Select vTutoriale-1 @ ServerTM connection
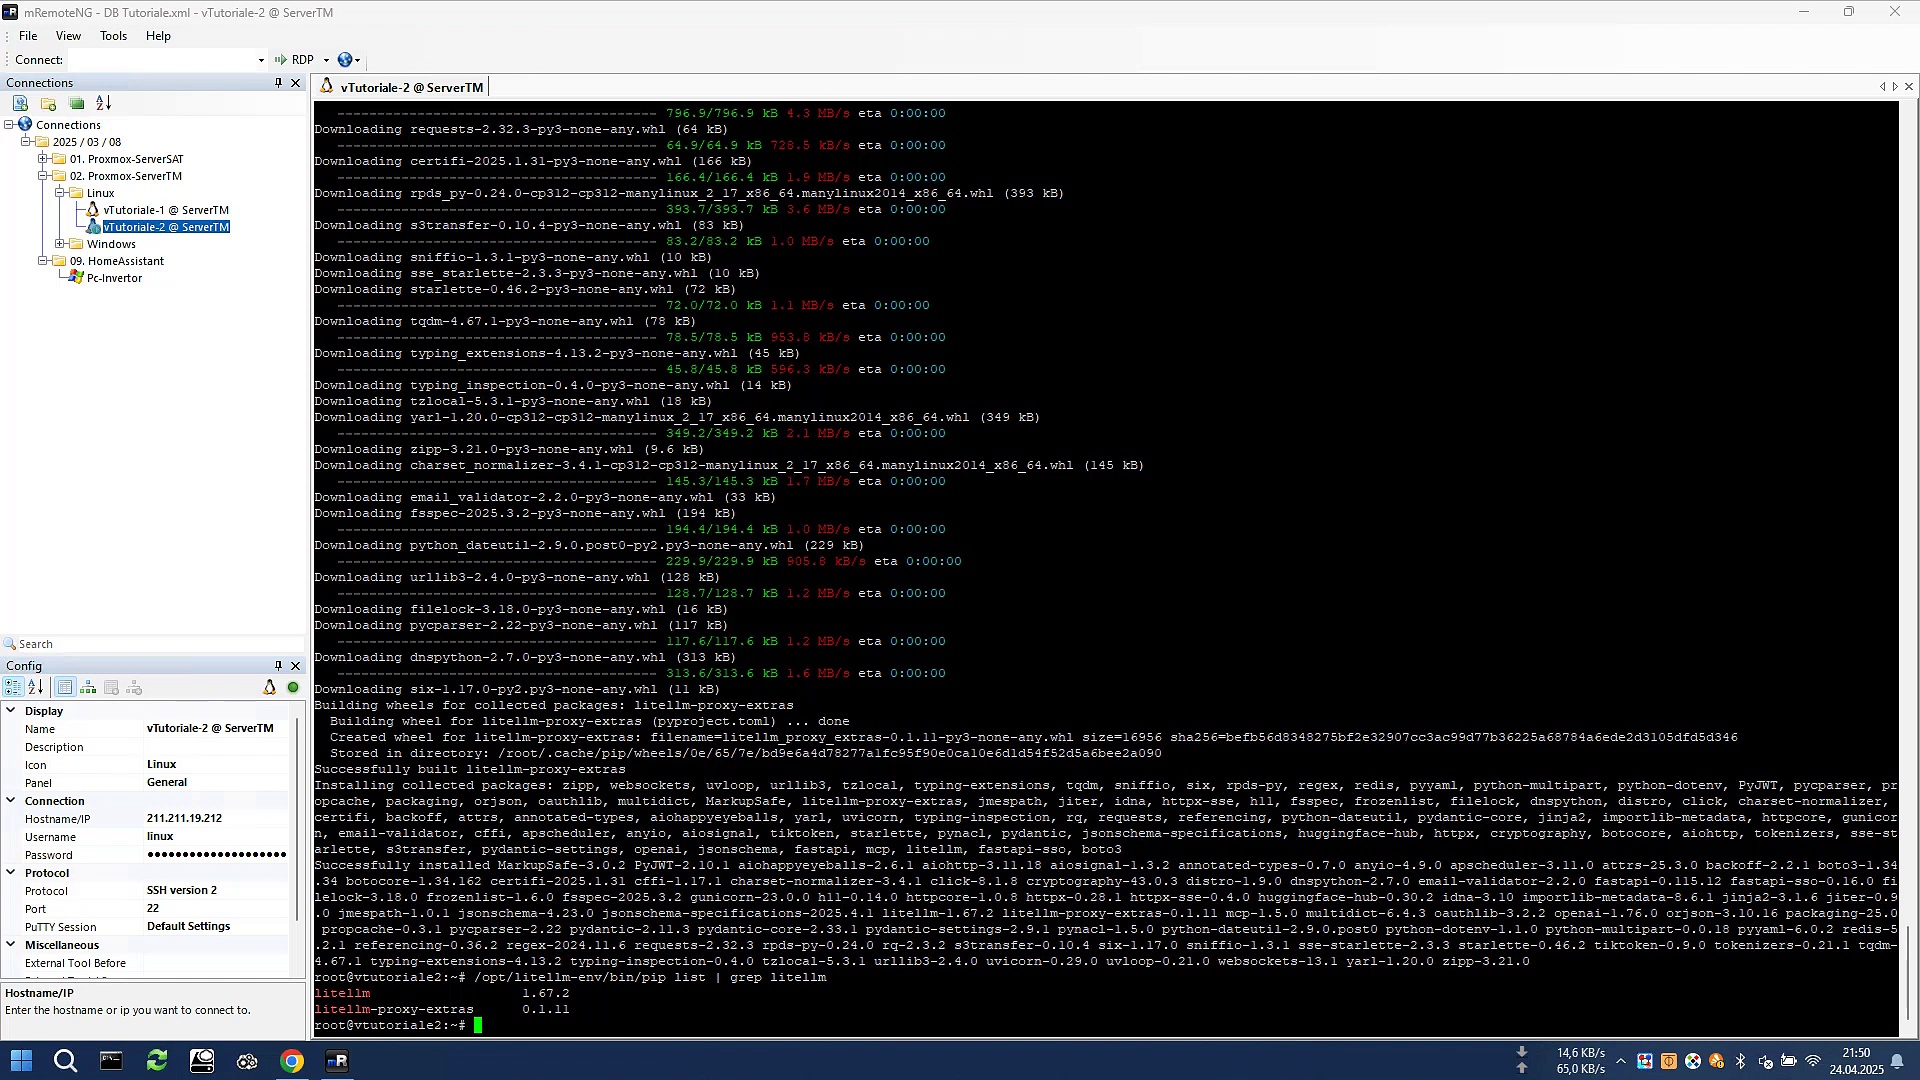The width and height of the screenshot is (1920, 1080). point(165,210)
